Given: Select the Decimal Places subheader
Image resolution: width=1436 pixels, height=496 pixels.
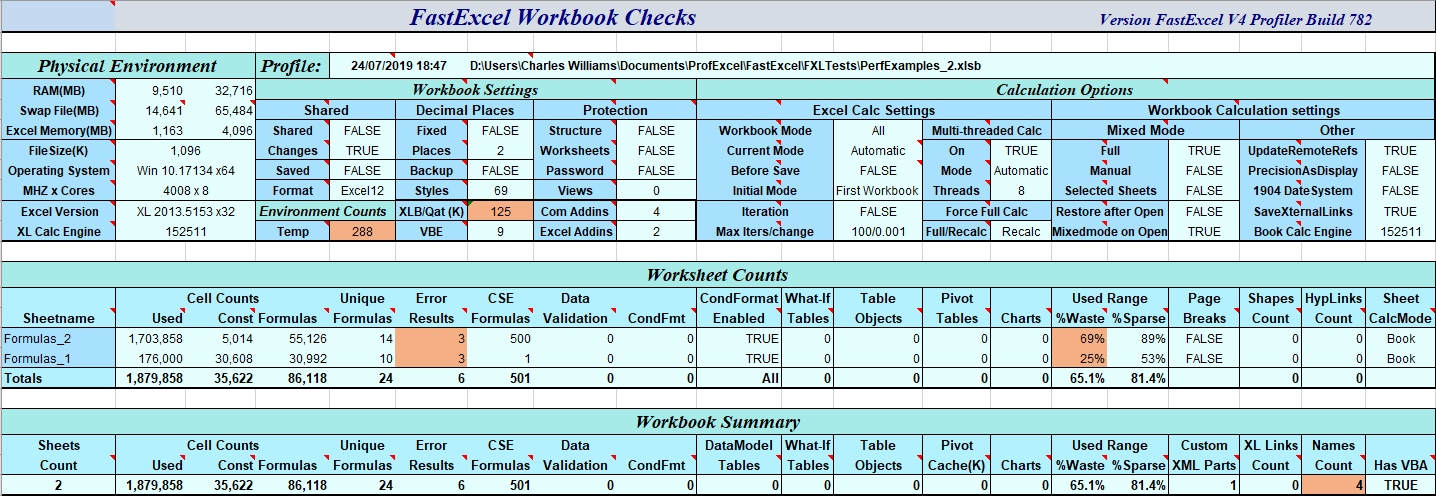Looking at the screenshot, I should (465, 110).
